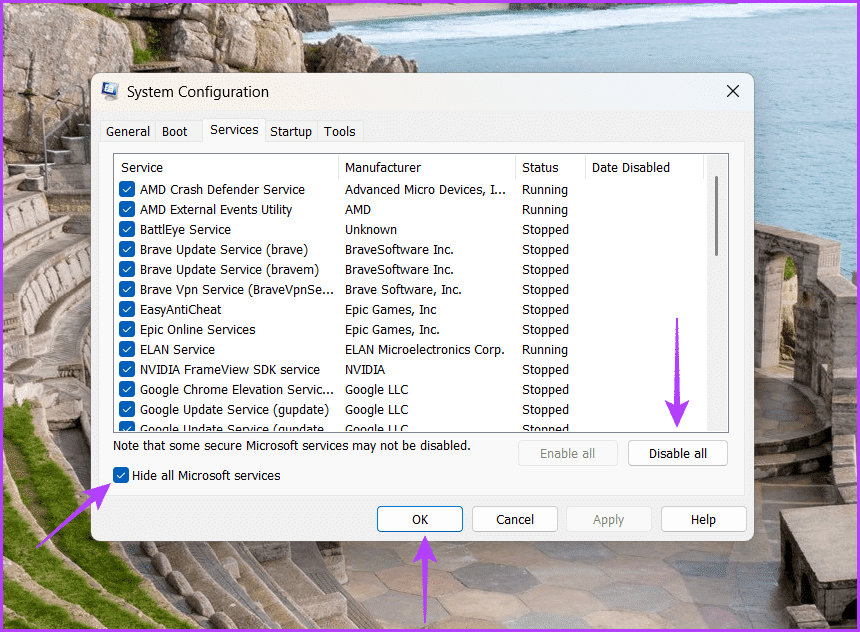Toggle NVIDIA FrameView SDK service checkbox
The image size is (860, 632).
[x=127, y=369]
